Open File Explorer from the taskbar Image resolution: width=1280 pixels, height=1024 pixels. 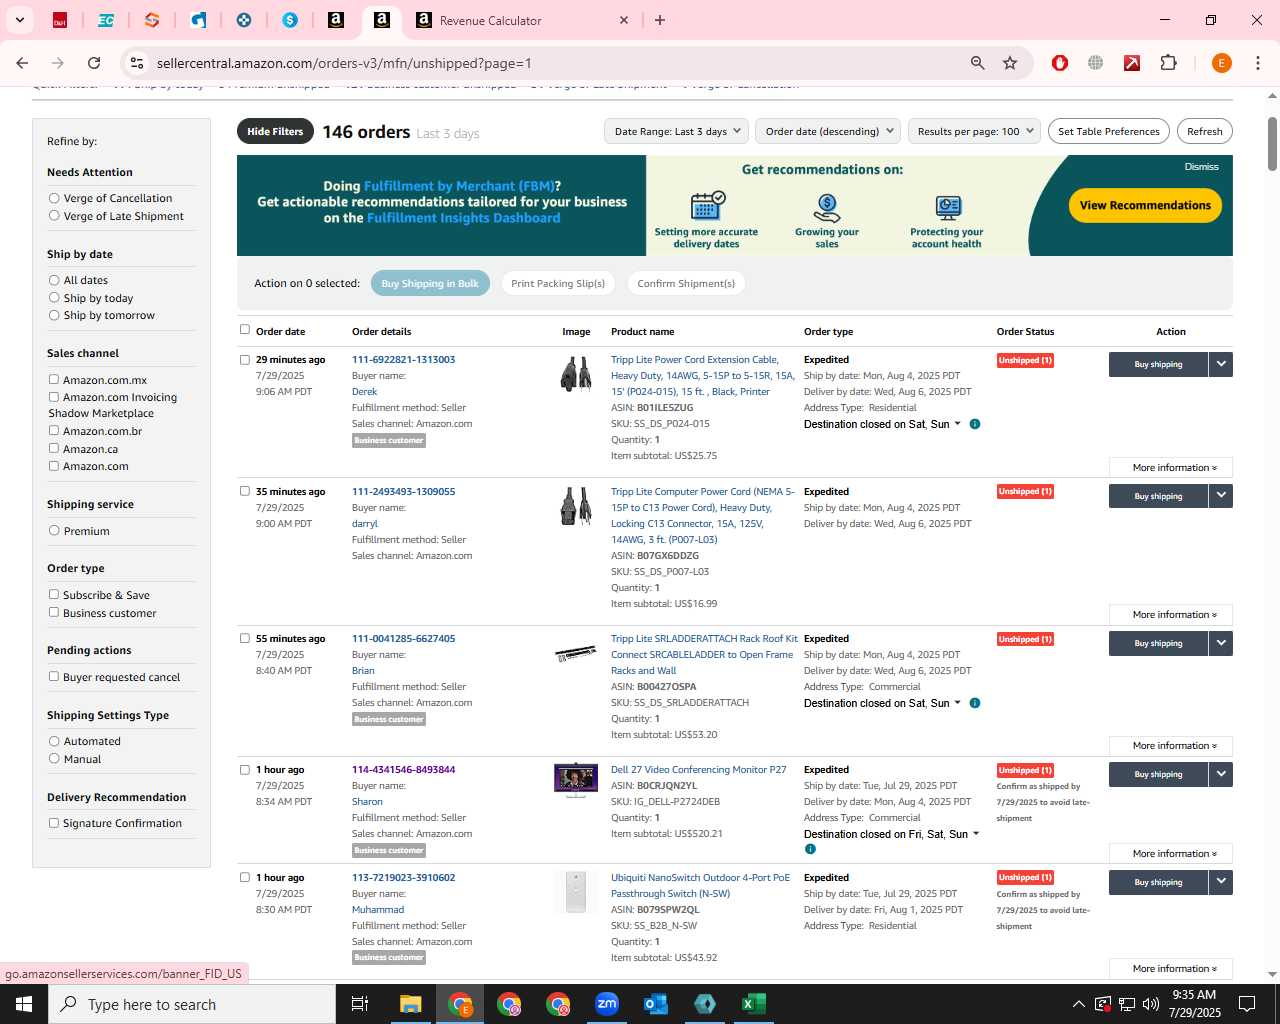click(411, 1004)
